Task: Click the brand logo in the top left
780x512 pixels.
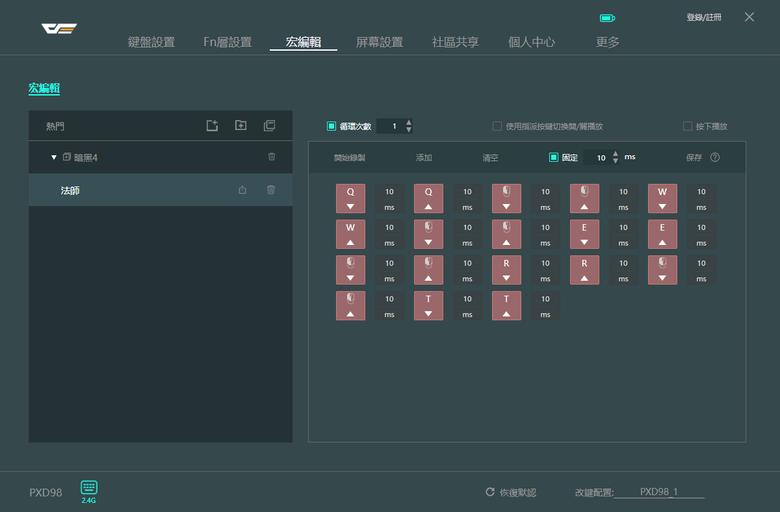Action: point(59,28)
